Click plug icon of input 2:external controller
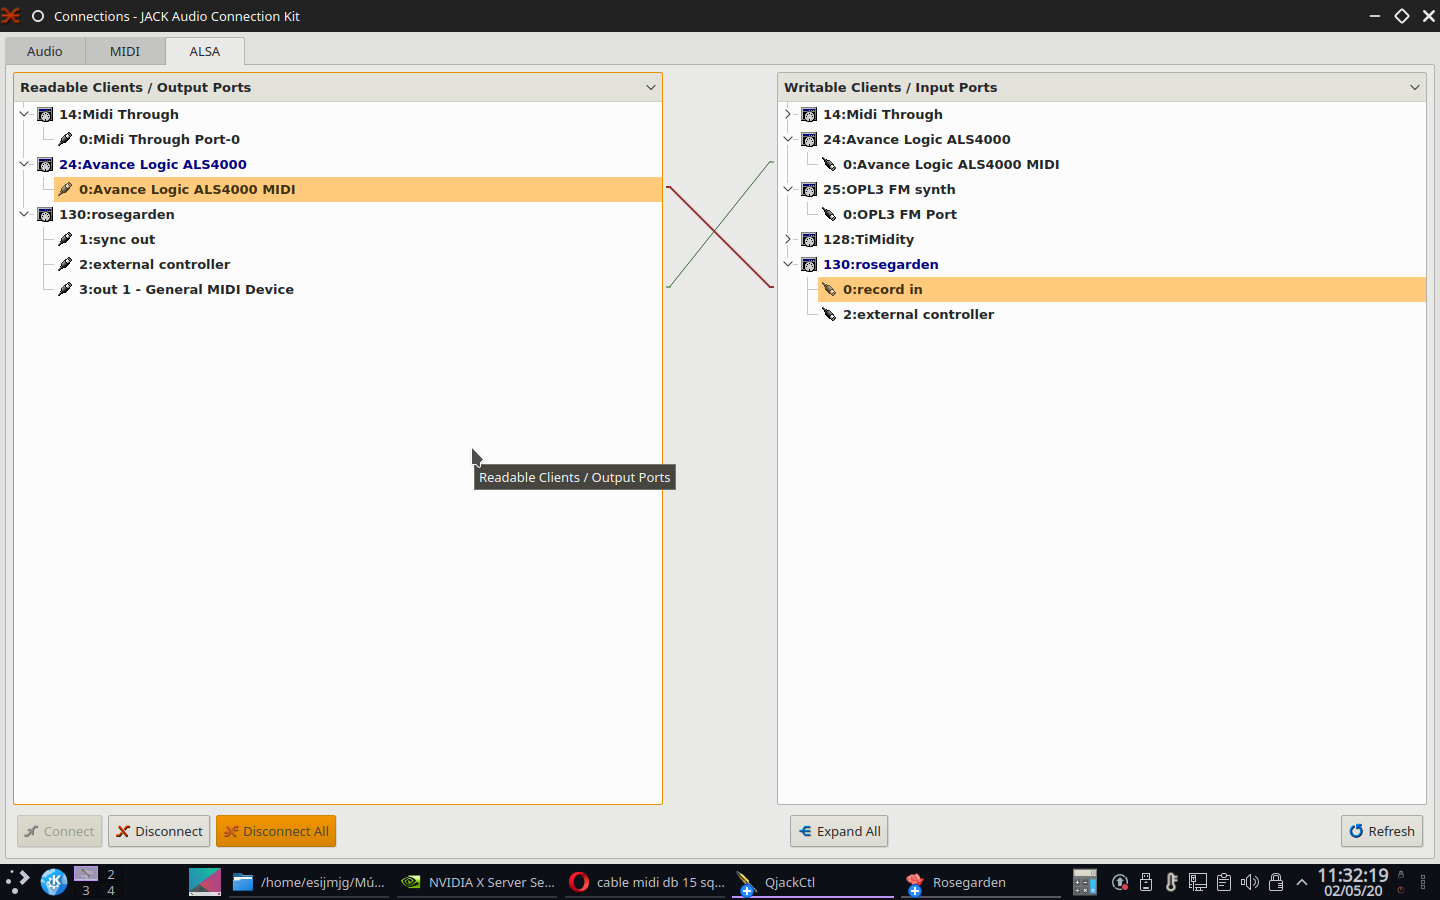The image size is (1440, 900). tap(829, 314)
